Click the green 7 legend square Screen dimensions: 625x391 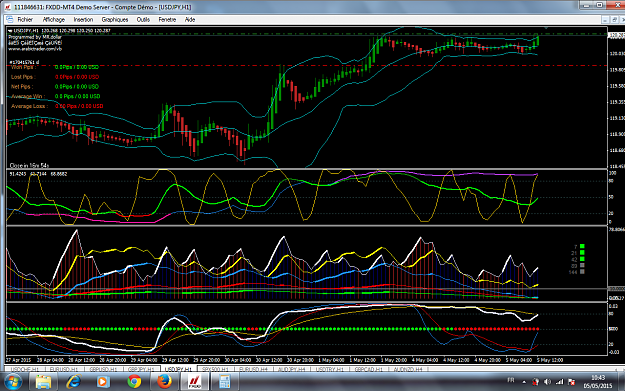[582, 247]
